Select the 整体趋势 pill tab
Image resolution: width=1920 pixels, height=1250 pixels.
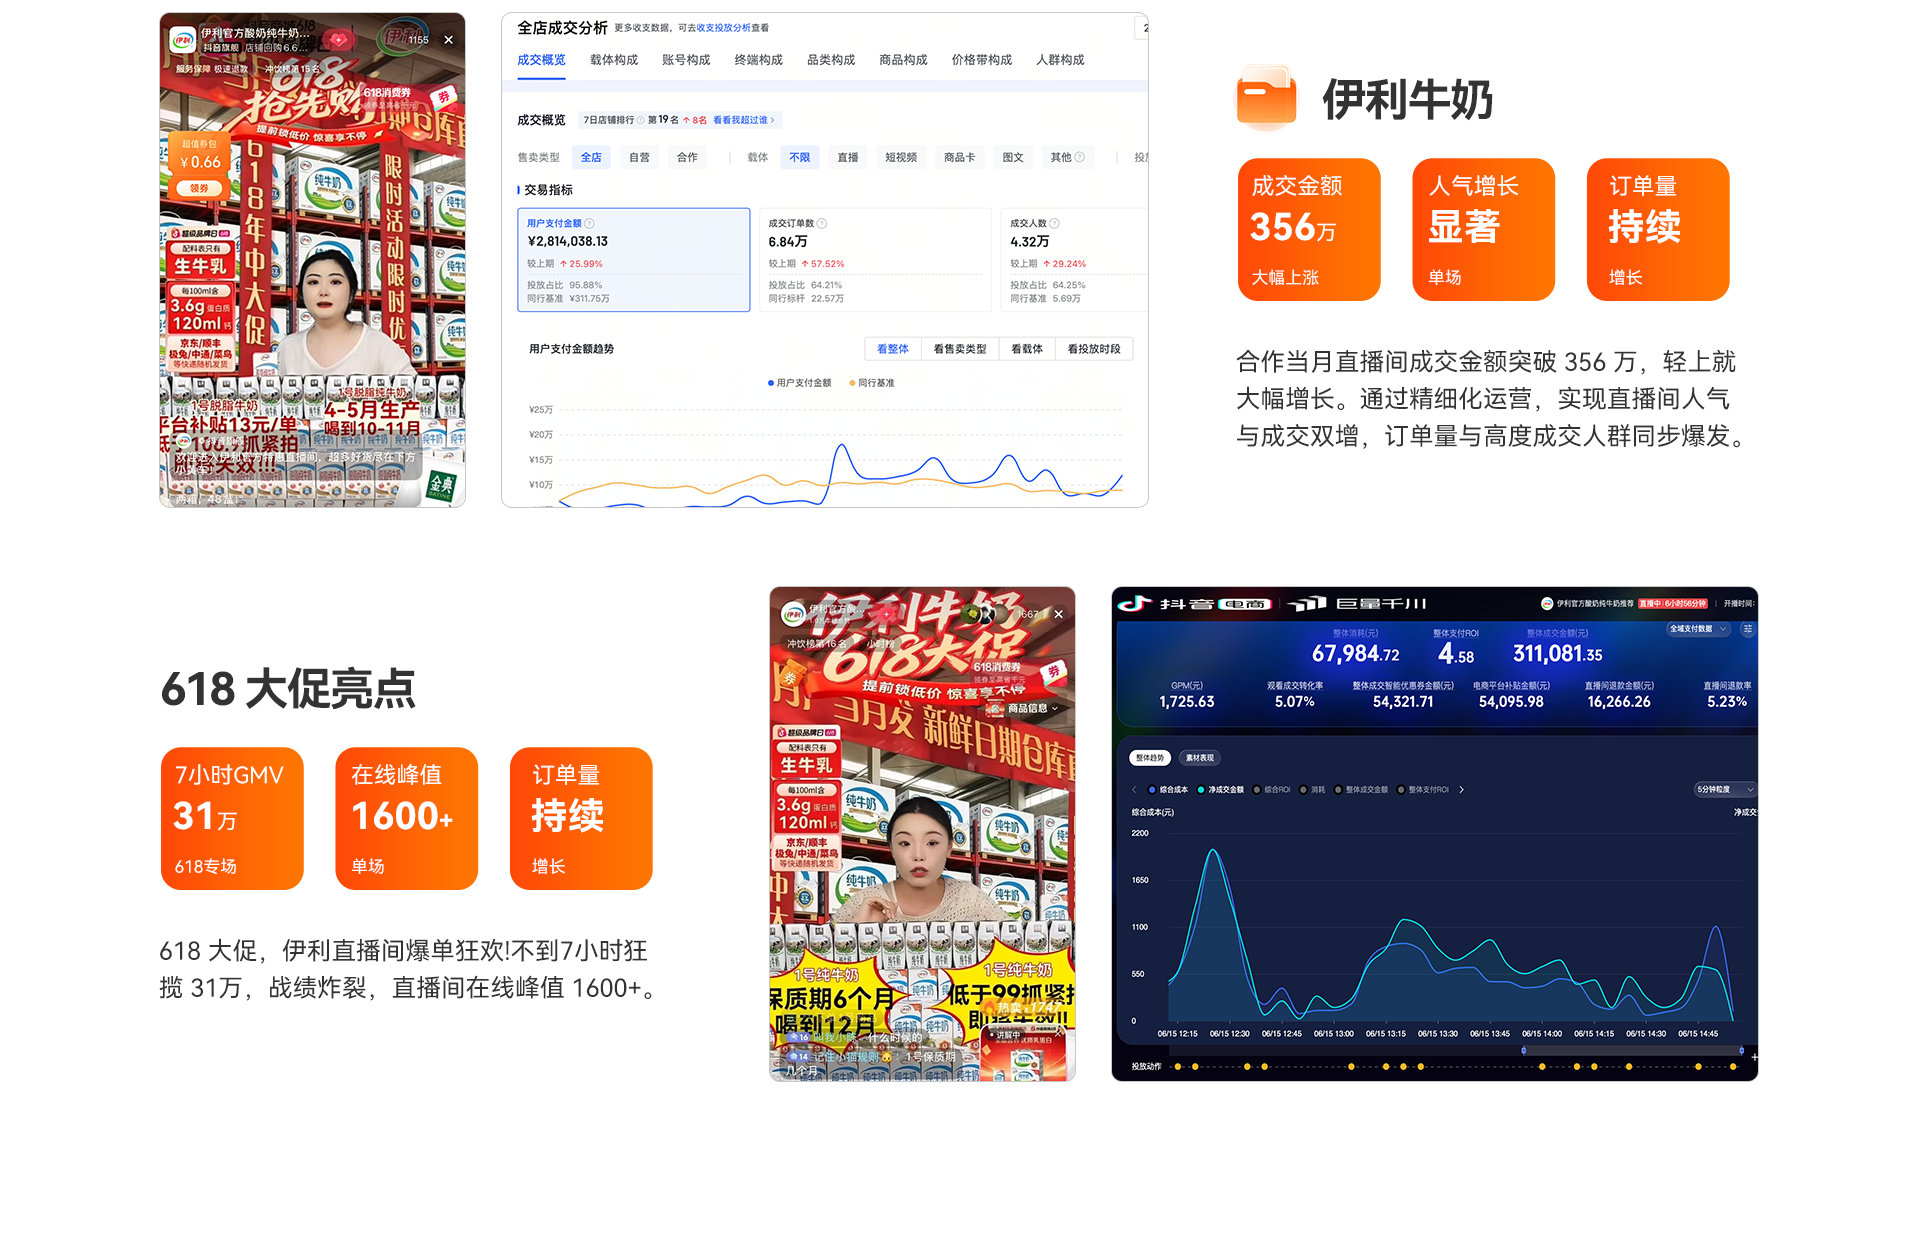(1150, 758)
